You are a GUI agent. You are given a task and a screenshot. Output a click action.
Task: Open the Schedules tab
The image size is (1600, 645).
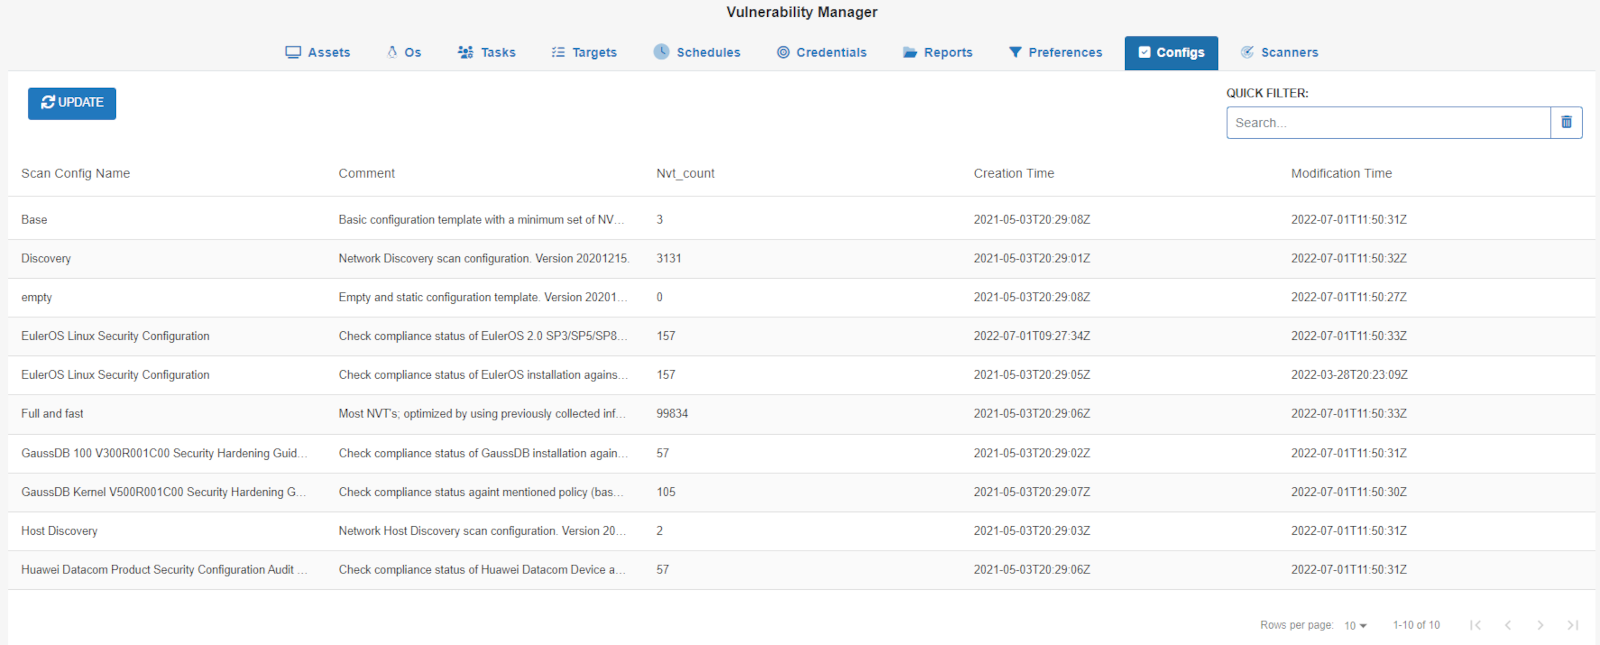[697, 53]
